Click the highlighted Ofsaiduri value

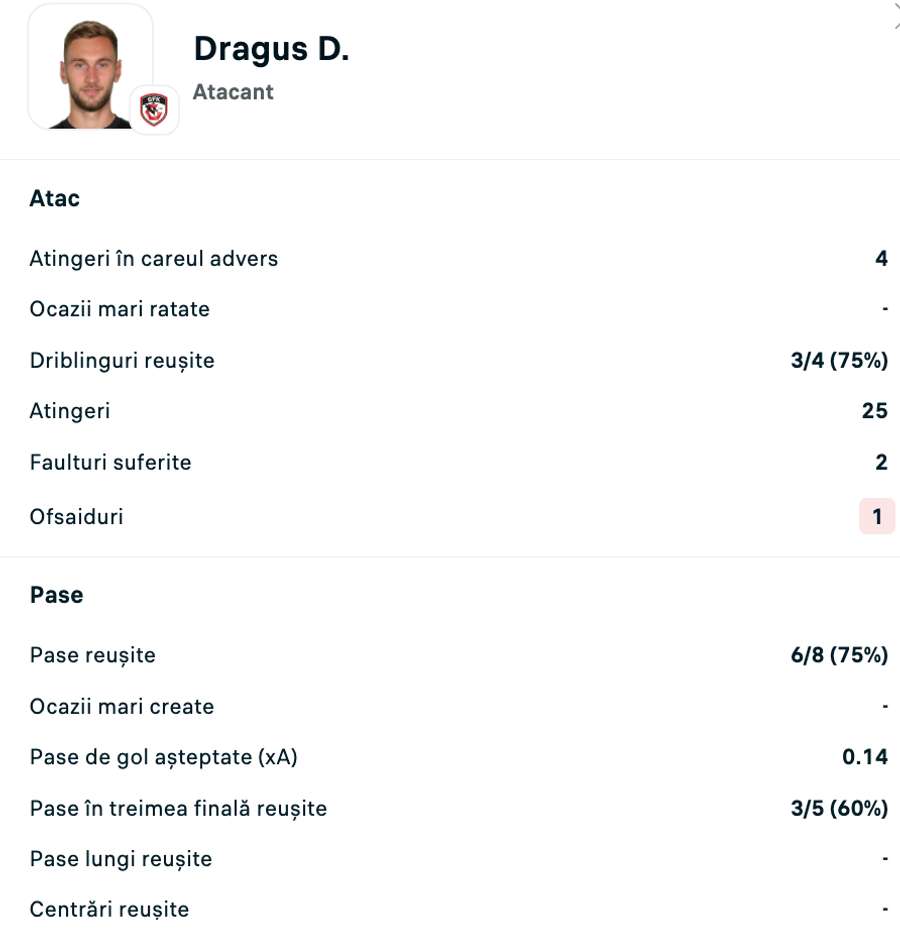pyautogui.click(x=876, y=516)
